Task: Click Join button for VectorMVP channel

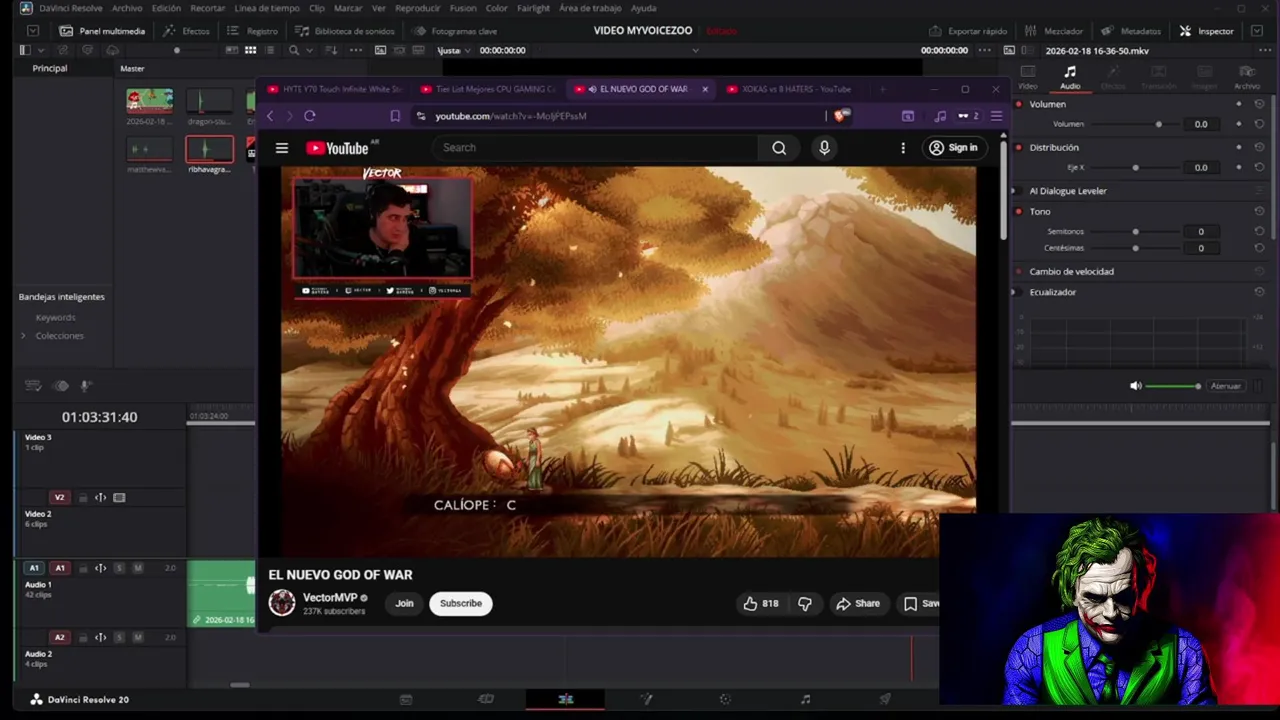Action: [x=404, y=603]
